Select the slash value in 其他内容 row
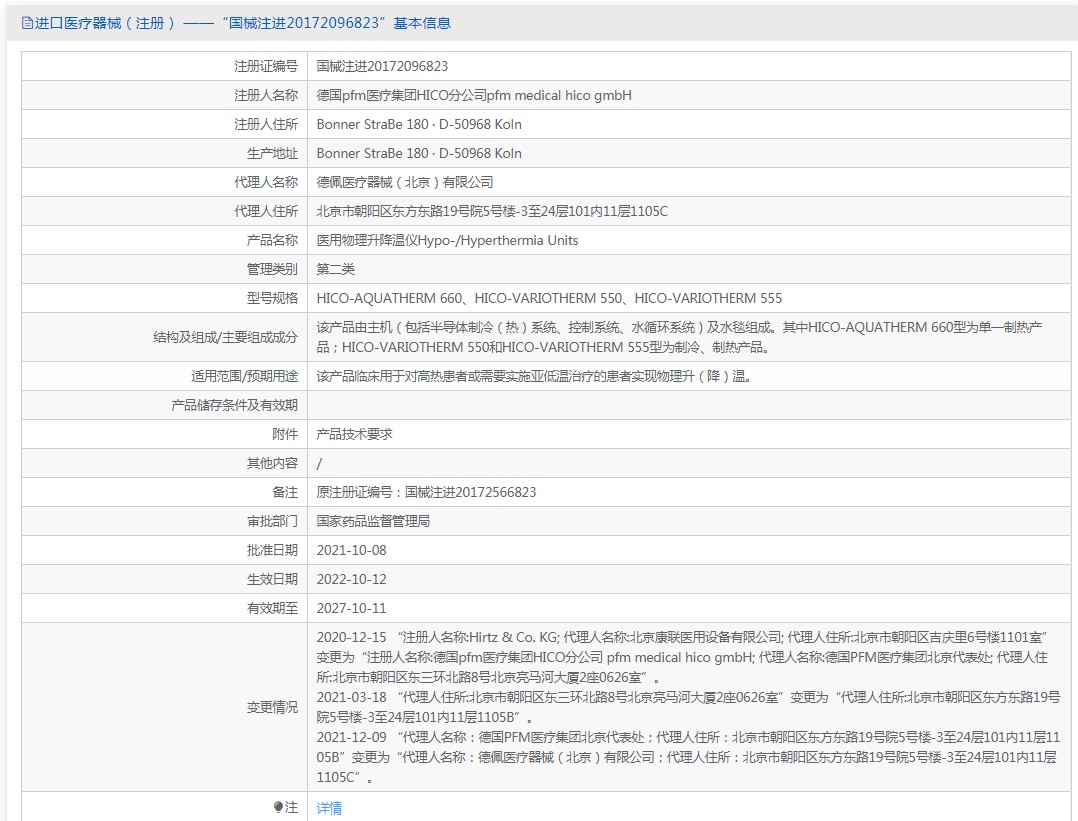1078x821 pixels. pyautogui.click(x=319, y=463)
